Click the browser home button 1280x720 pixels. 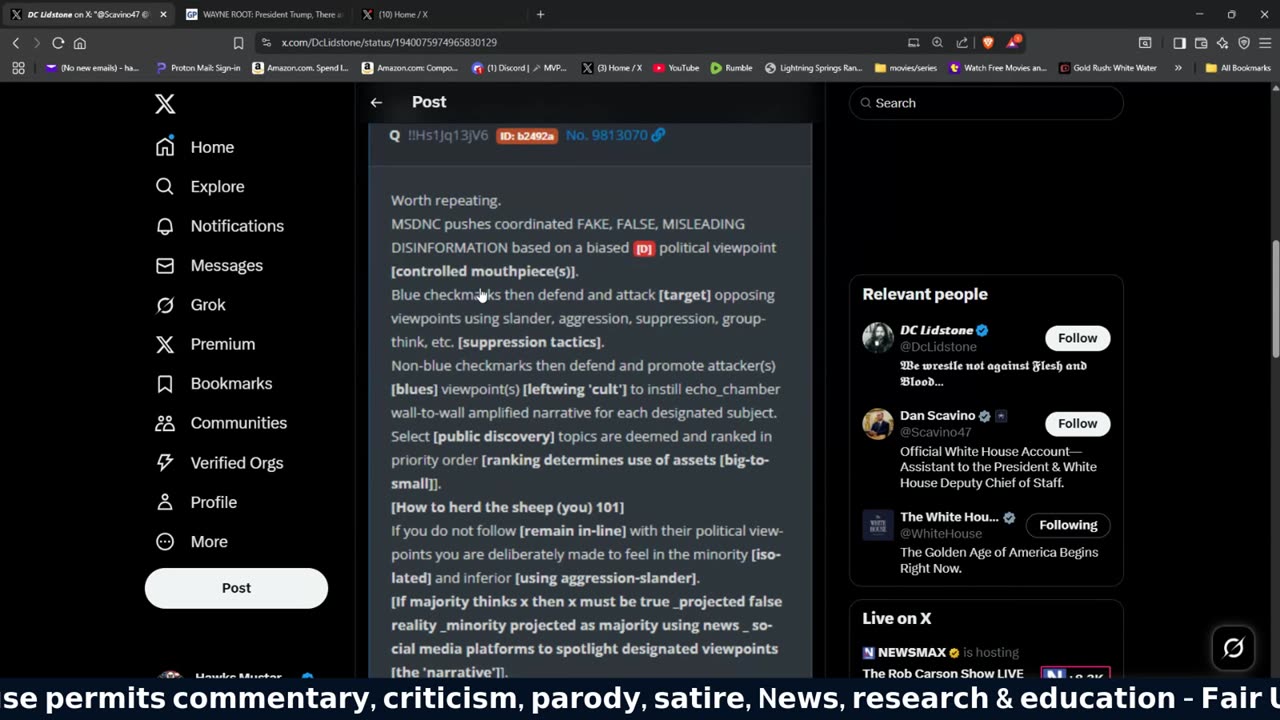pyautogui.click(x=80, y=43)
